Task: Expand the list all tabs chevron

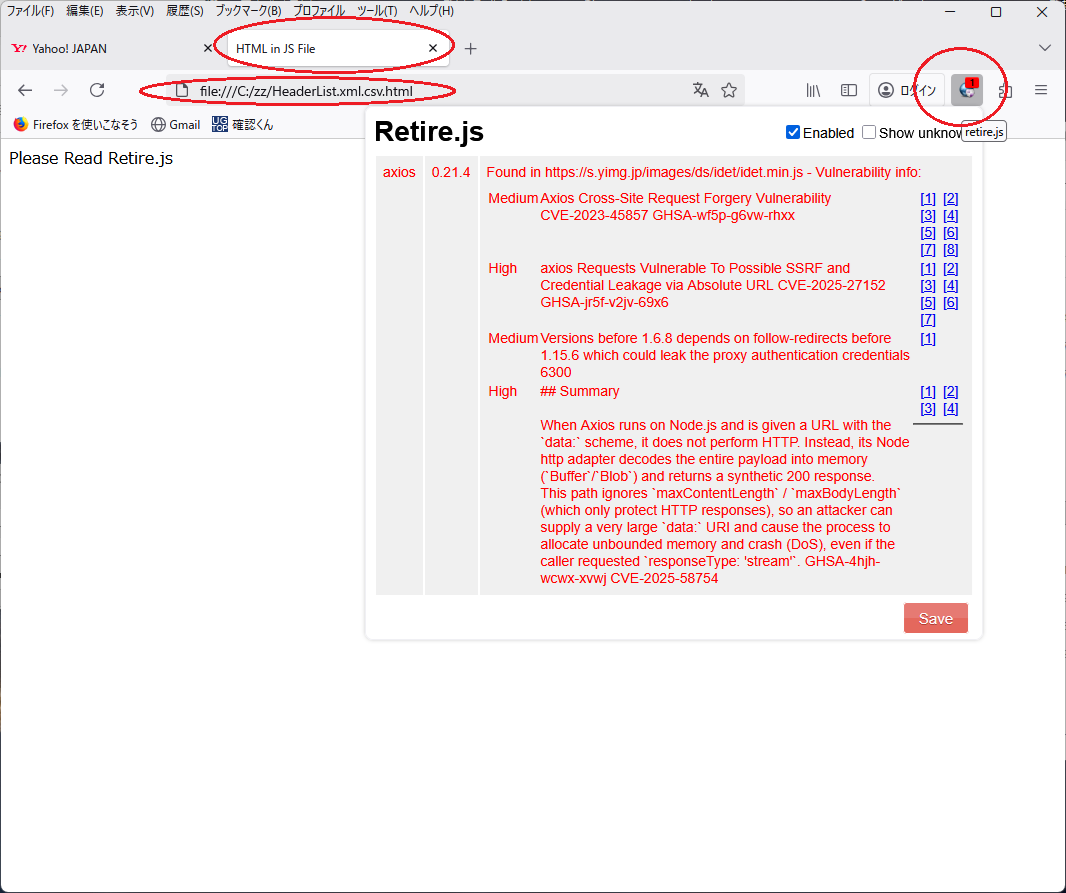Action: click(1045, 48)
